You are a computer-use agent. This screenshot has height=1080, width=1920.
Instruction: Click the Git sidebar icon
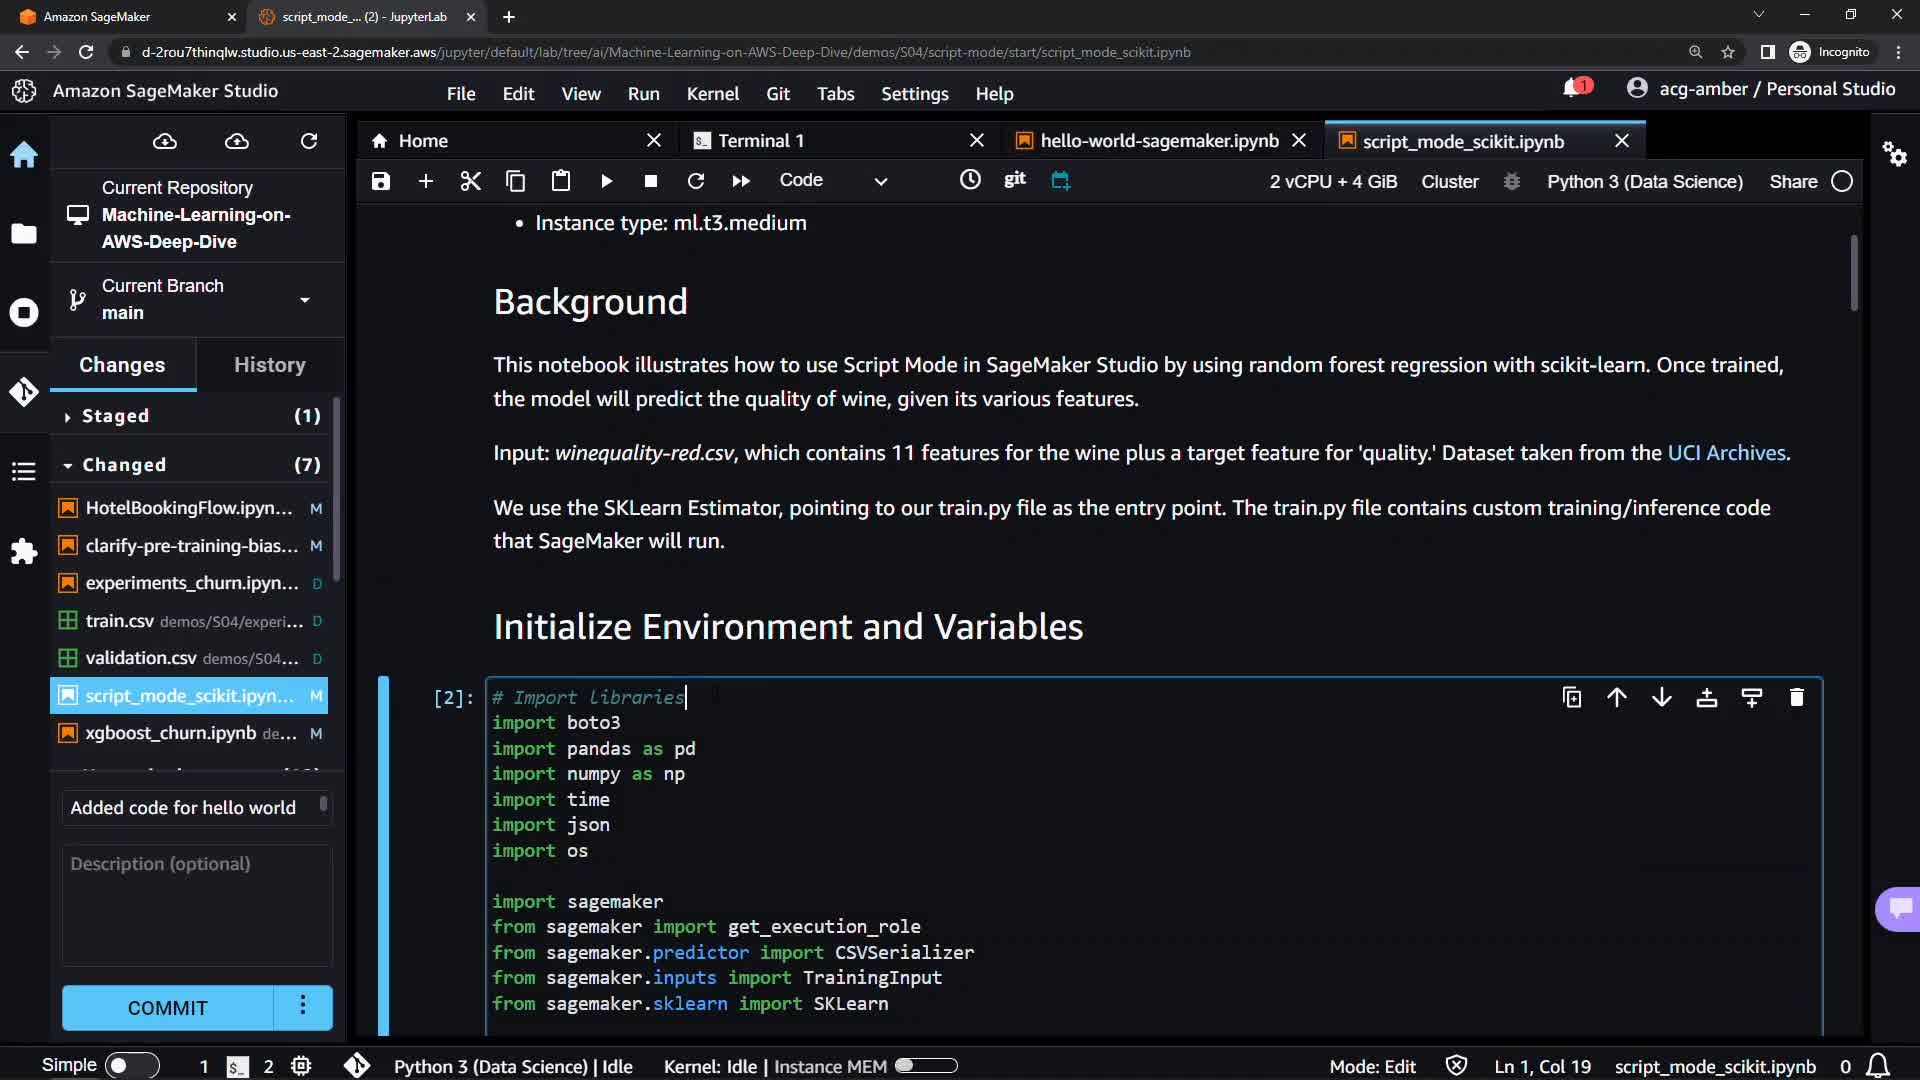click(x=24, y=392)
